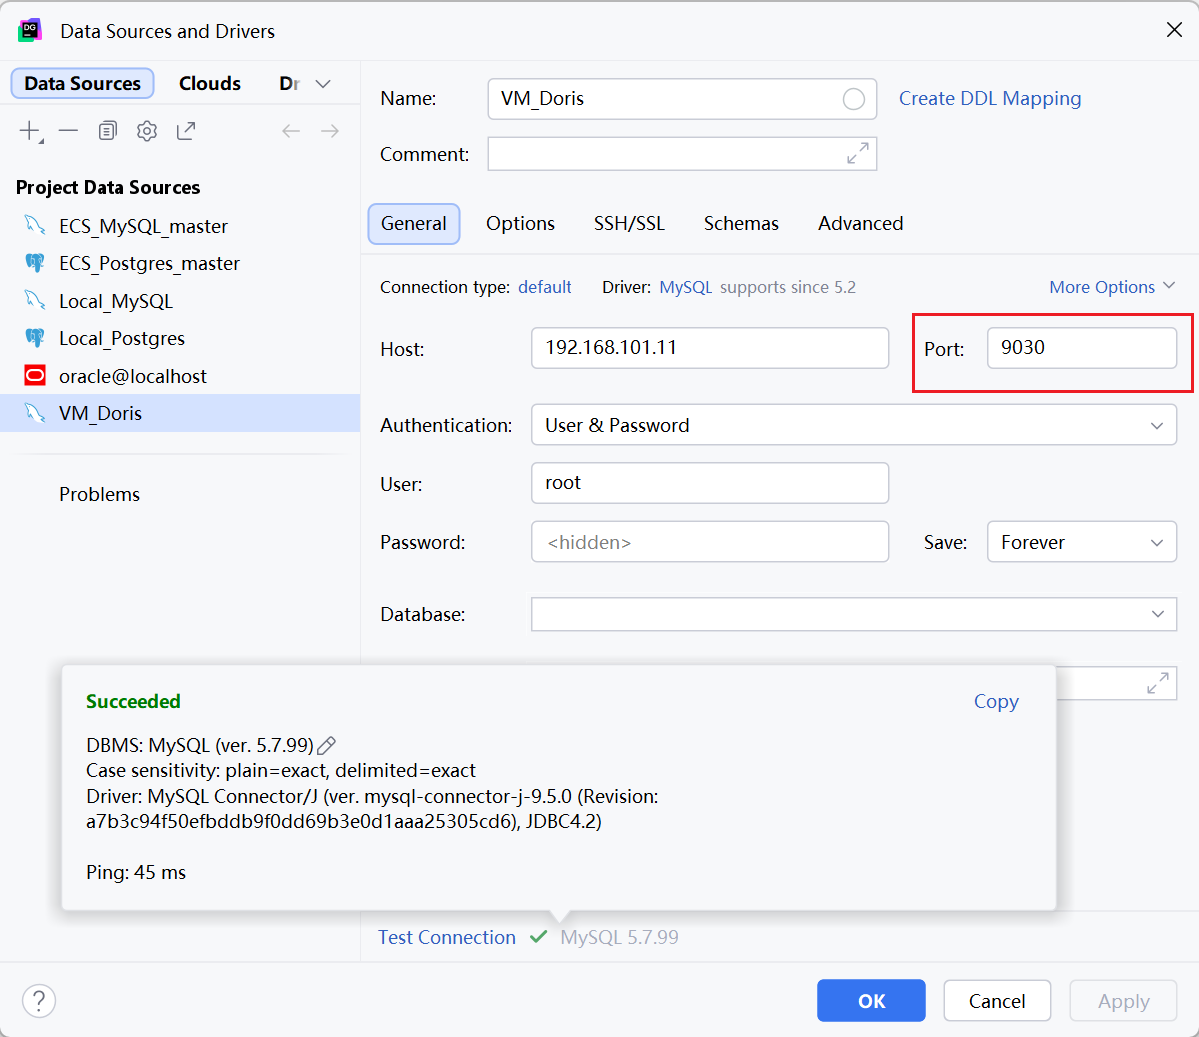This screenshot has width=1199, height=1037.
Task: Click the Ping: 45 ms text
Action: click(x=136, y=873)
